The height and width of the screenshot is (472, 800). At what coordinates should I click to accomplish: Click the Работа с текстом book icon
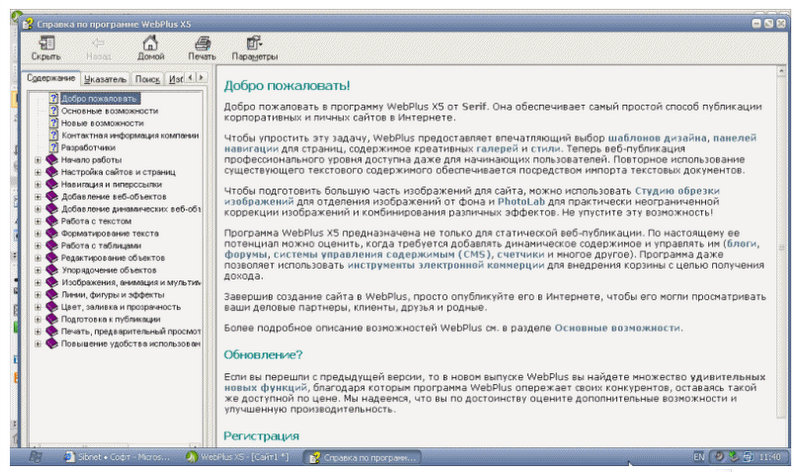52,220
